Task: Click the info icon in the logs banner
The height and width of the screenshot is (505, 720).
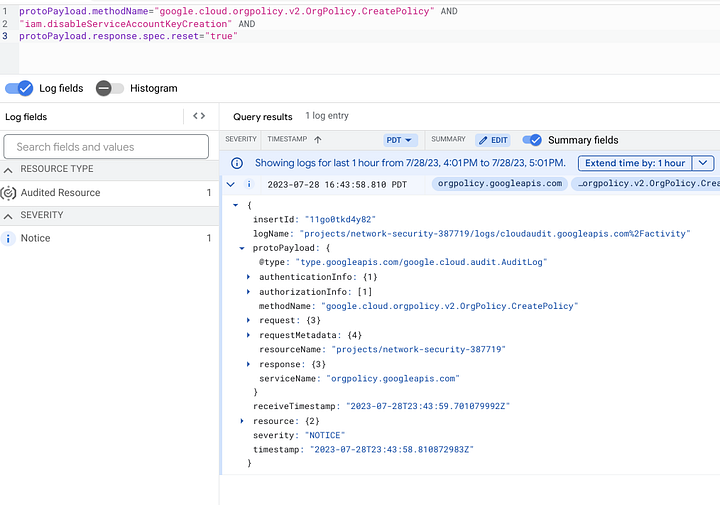Action: [x=237, y=163]
